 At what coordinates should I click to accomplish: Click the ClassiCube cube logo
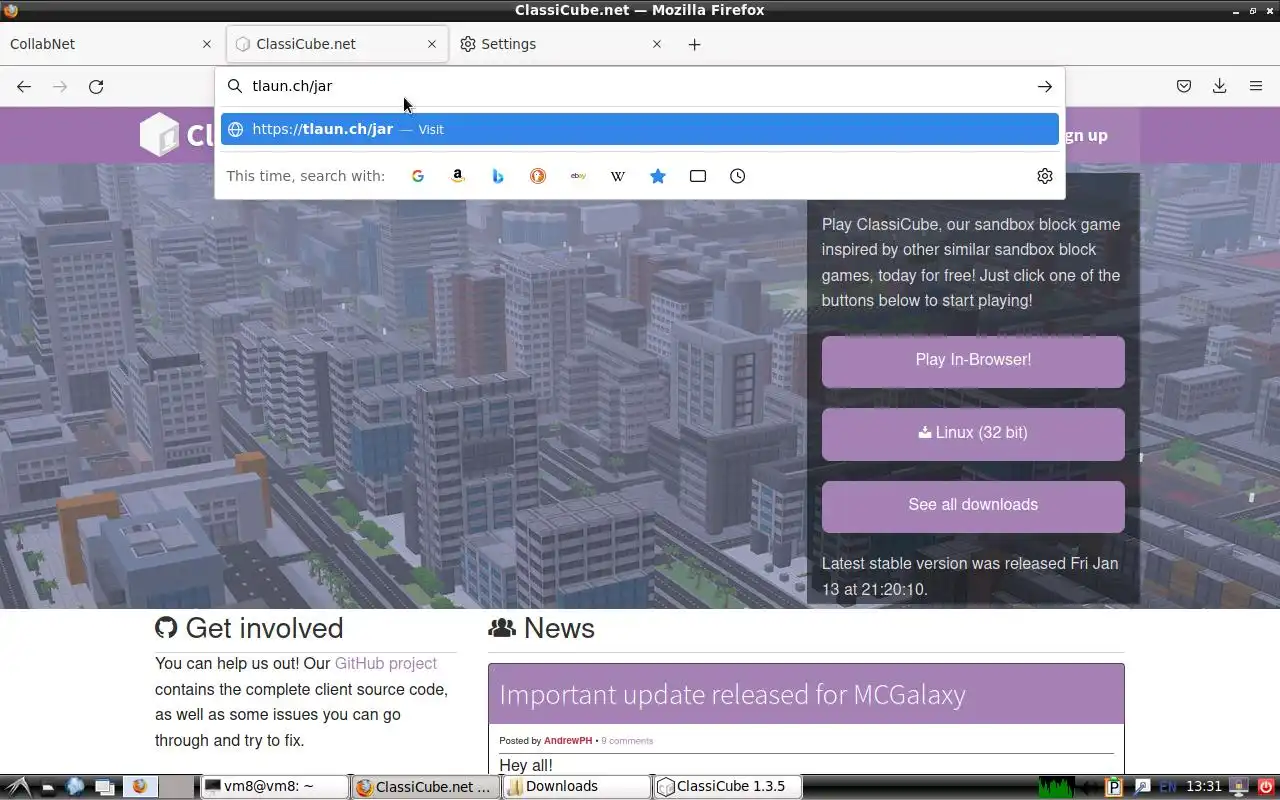click(158, 135)
